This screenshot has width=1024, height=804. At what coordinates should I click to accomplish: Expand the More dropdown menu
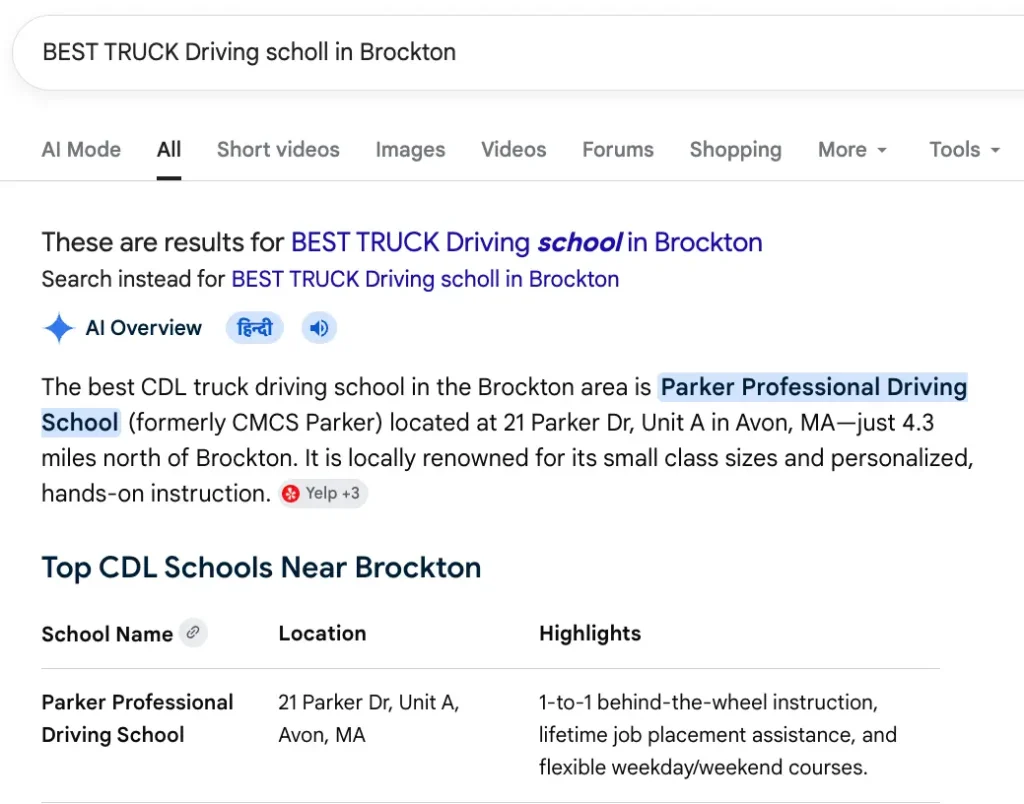[852, 150]
